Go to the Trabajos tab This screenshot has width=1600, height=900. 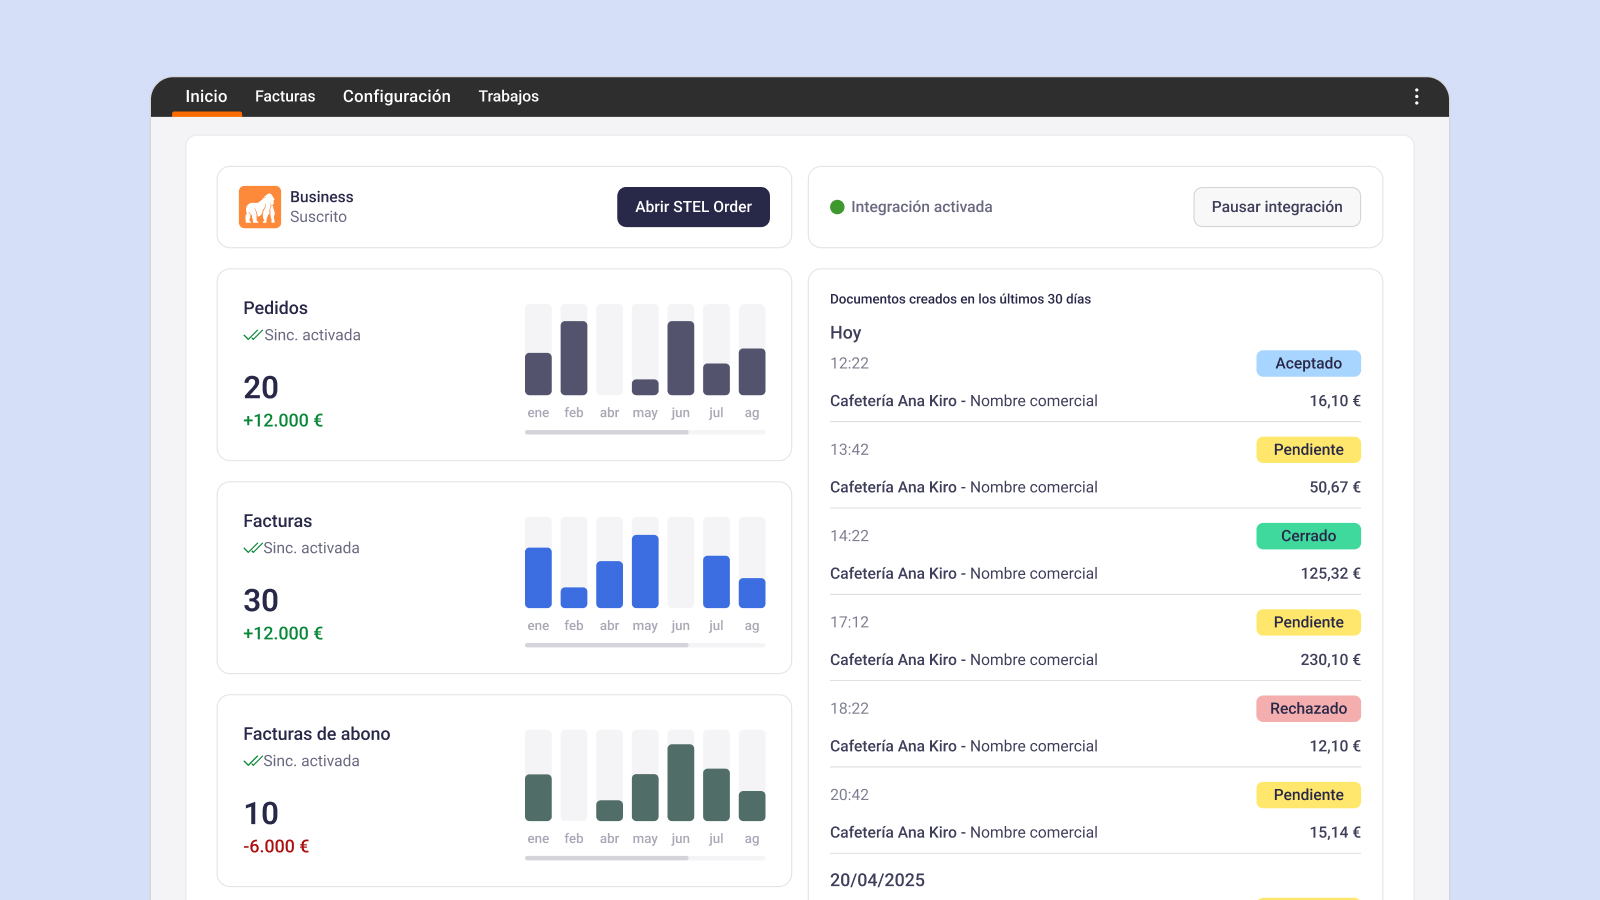(508, 96)
